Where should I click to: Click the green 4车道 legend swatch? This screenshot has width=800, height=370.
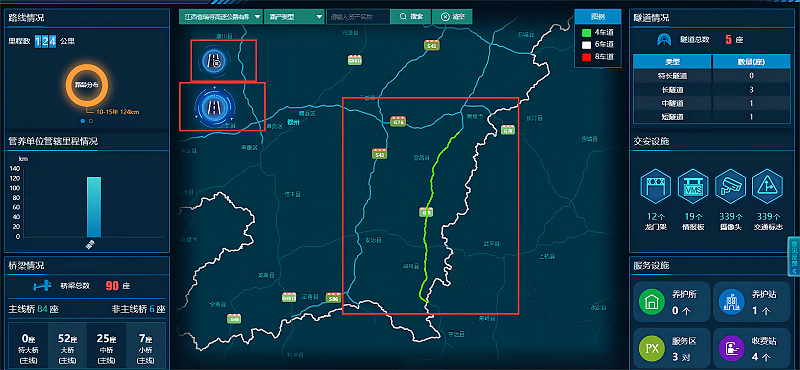click(x=587, y=32)
